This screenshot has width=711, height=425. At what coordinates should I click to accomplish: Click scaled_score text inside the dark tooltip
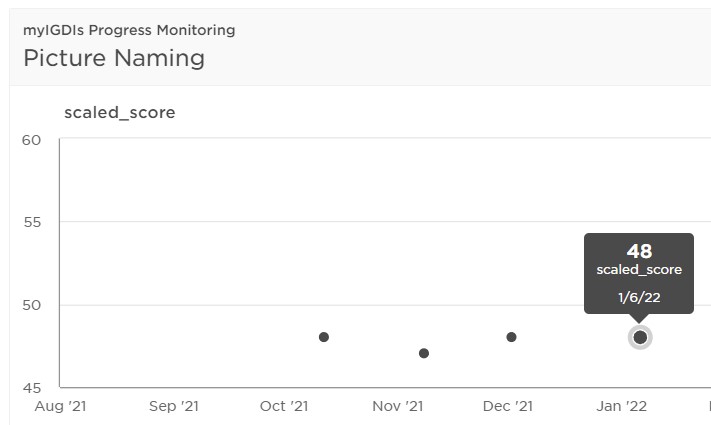coord(639,270)
